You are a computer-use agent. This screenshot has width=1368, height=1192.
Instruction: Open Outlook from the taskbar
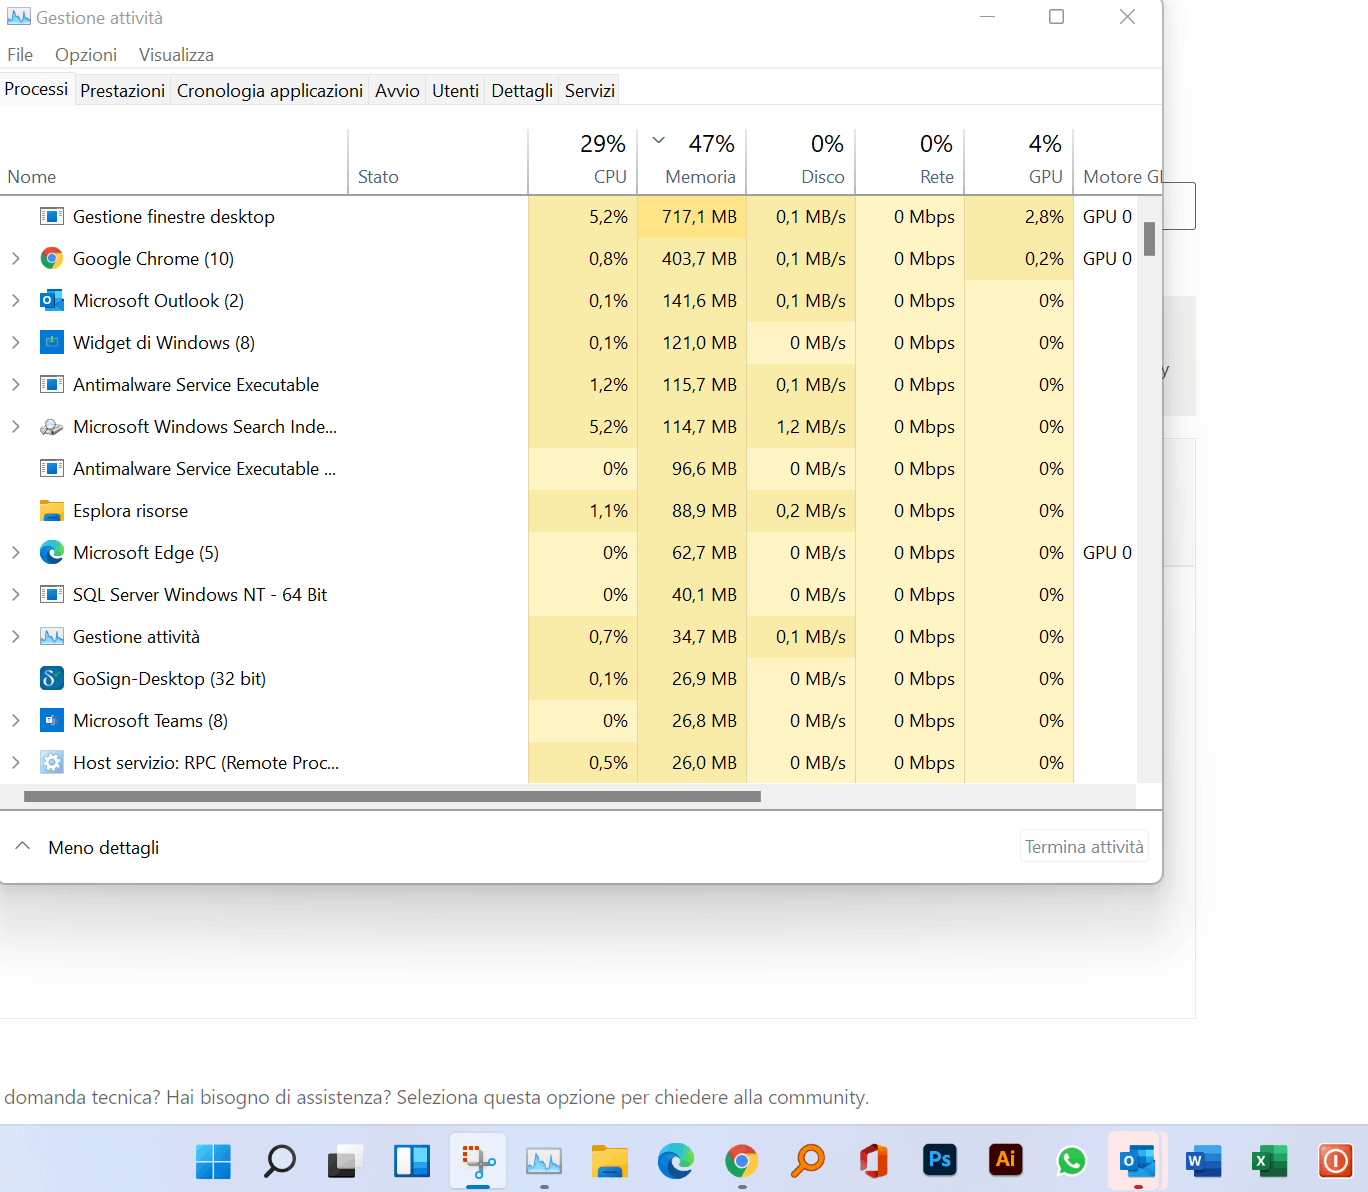click(1137, 1161)
